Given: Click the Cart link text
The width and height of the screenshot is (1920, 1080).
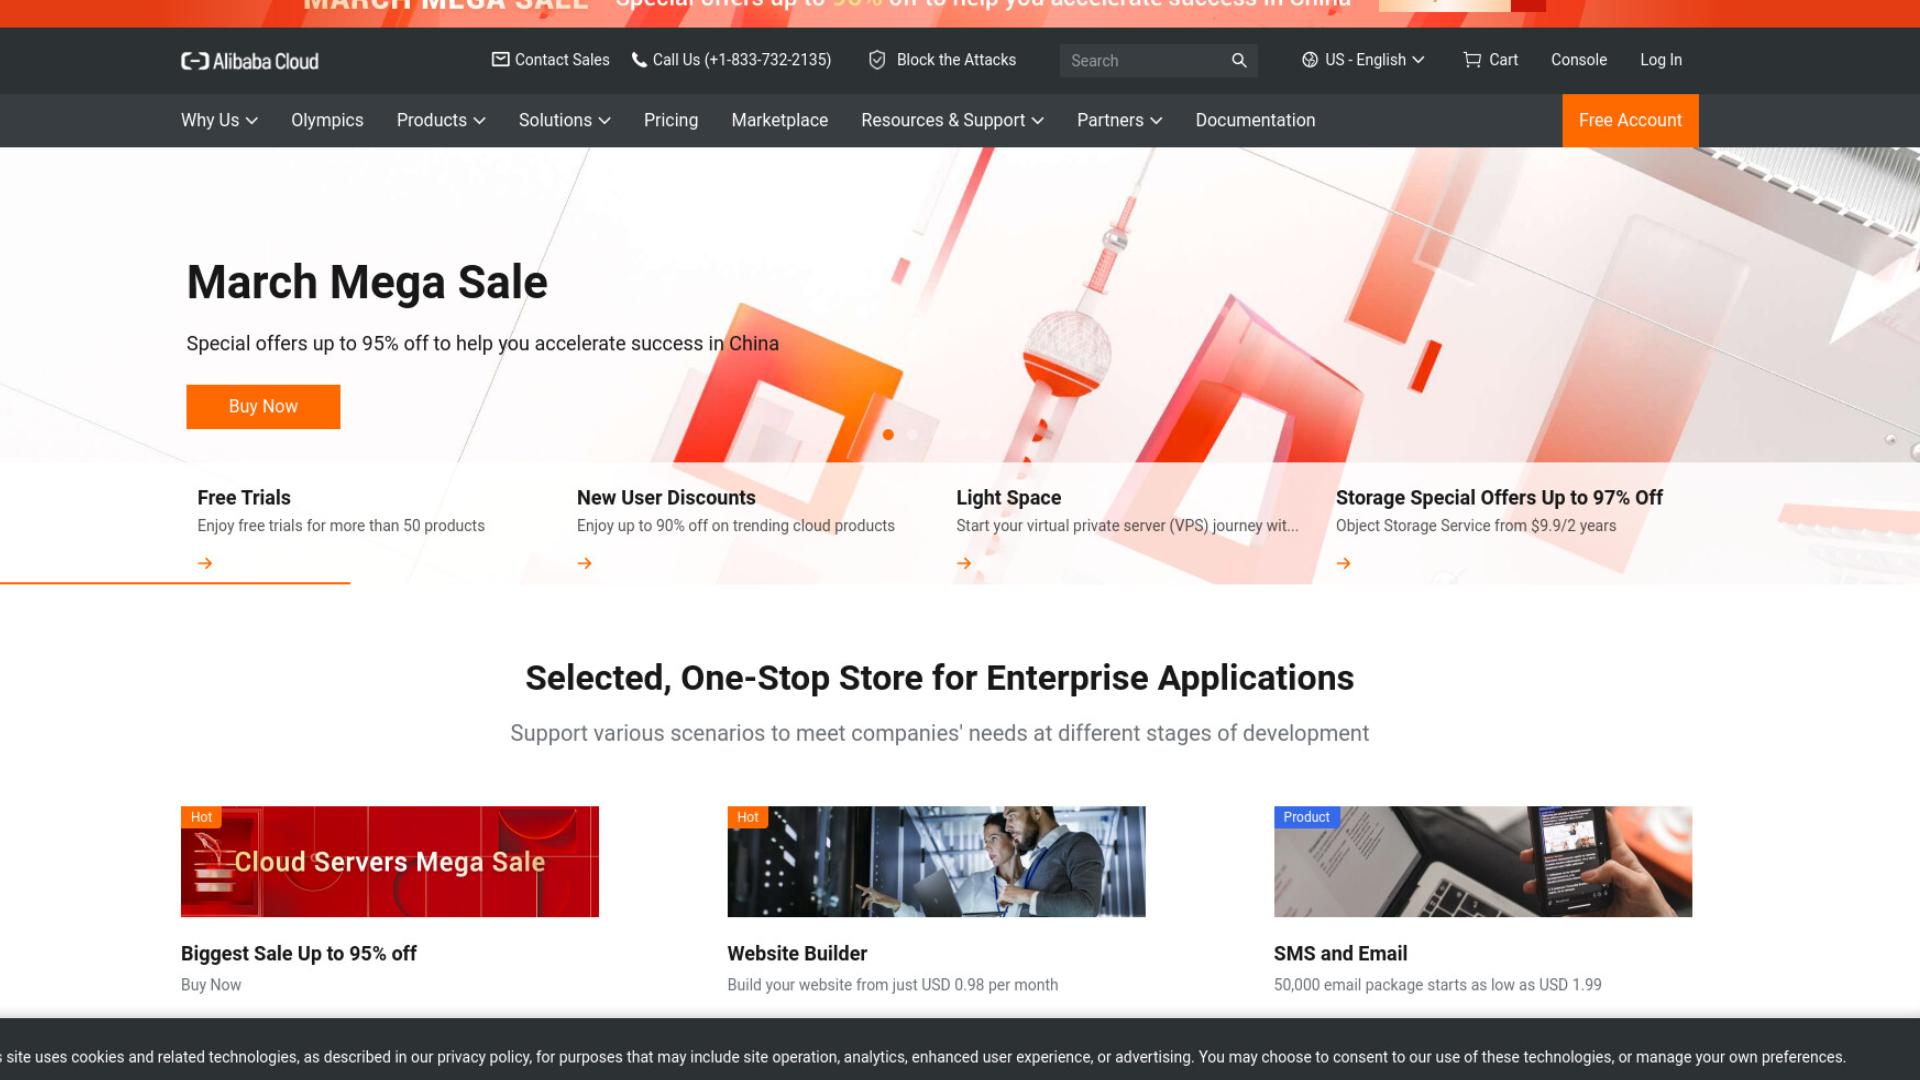Looking at the screenshot, I should pyautogui.click(x=1503, y=60).
